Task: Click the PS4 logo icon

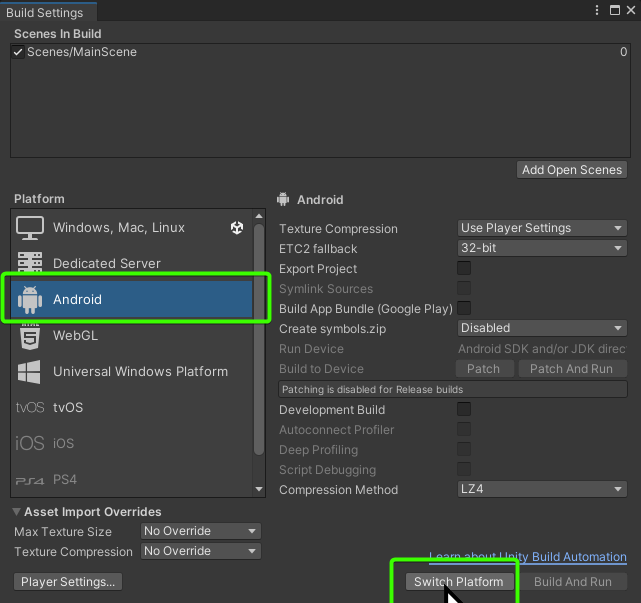Action: tap(29, 481)
